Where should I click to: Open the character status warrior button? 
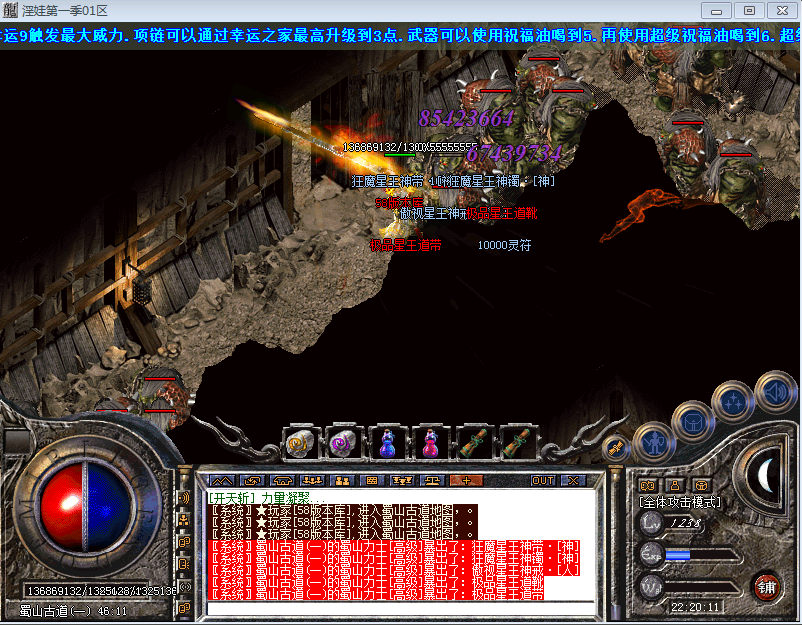coord(654,442)
